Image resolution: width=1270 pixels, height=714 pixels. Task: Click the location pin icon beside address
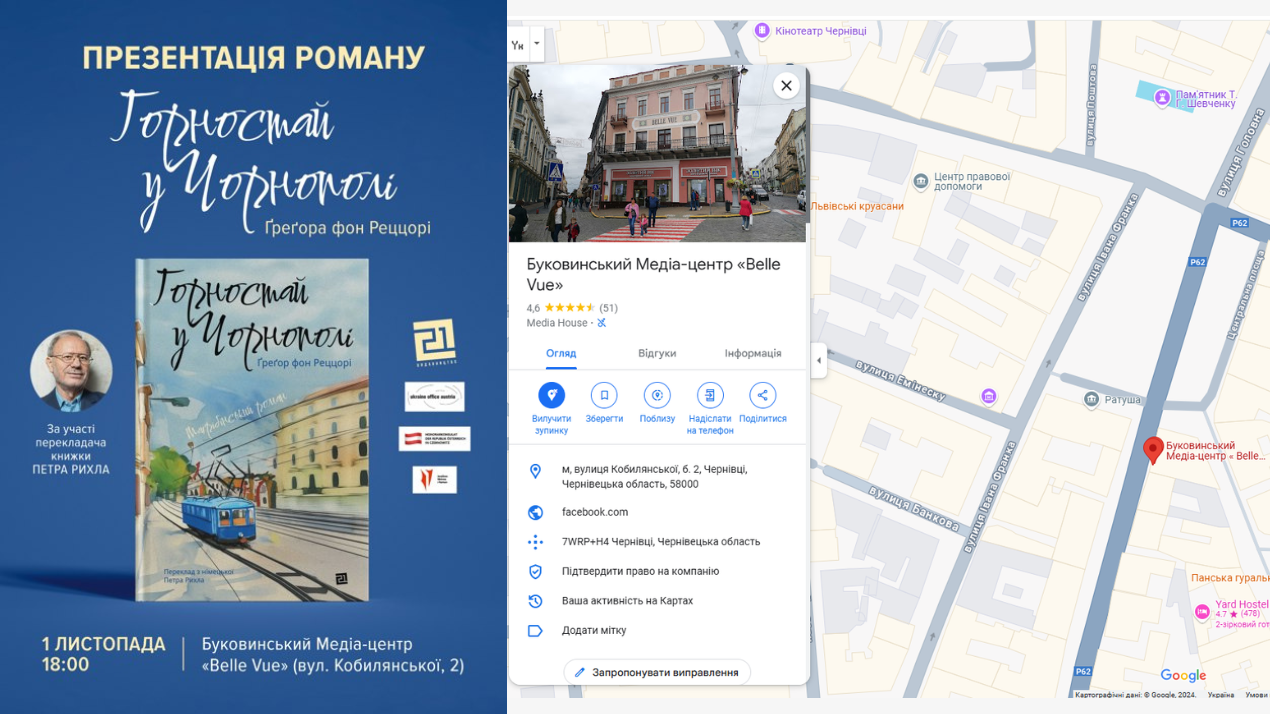(x=535, y=471)
